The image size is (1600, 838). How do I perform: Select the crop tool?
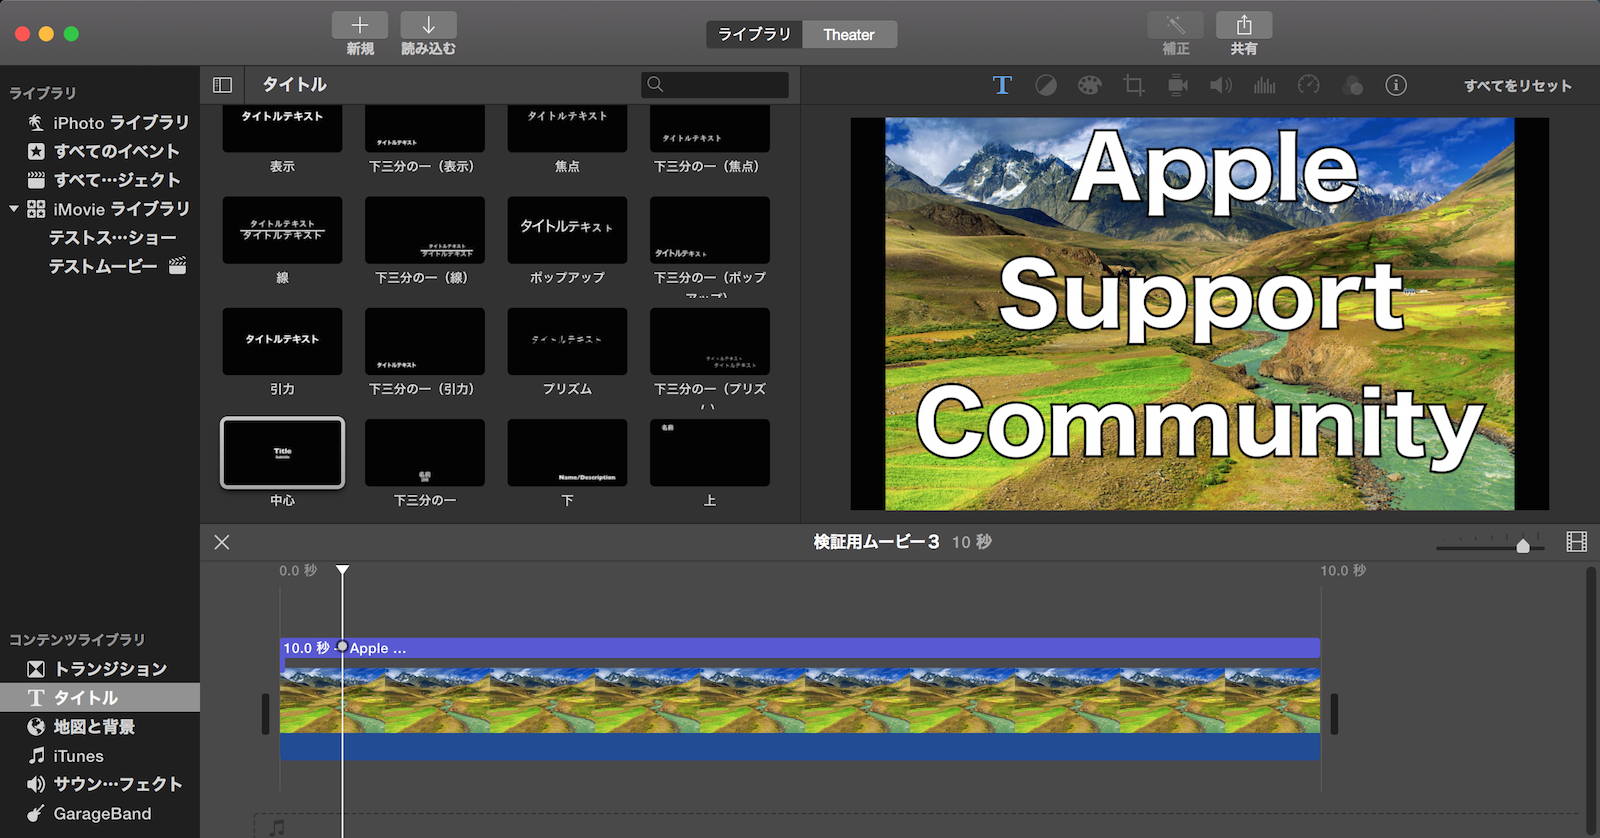pos(1134,85)
